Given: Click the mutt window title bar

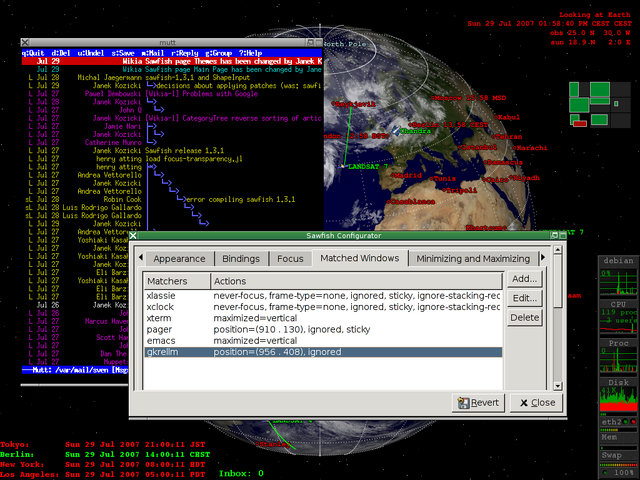Looking at the screenshot, I should [x=167, y=42].
